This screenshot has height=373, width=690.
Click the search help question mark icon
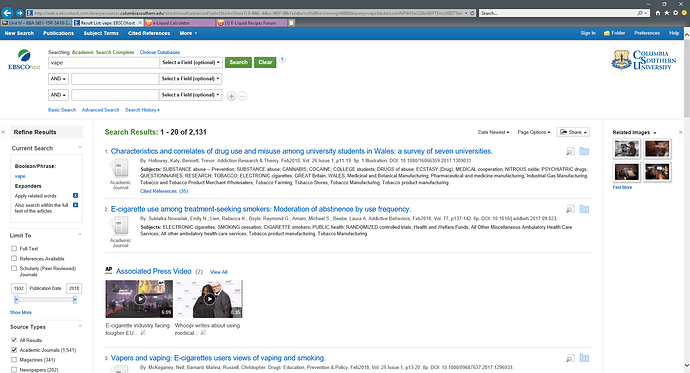click(282, 60)
